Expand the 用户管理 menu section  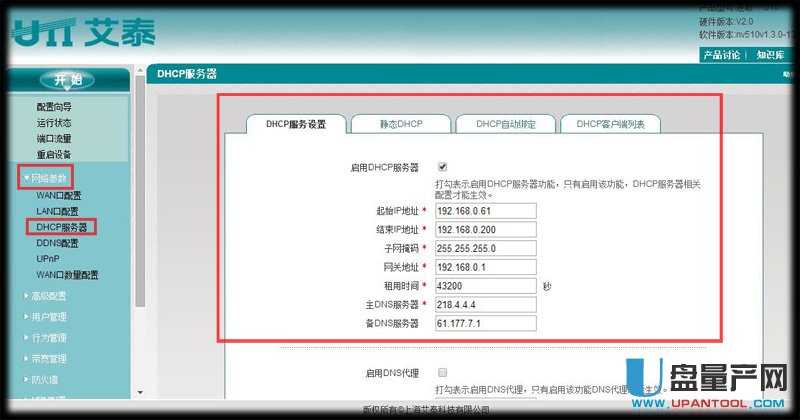point(48,317)
